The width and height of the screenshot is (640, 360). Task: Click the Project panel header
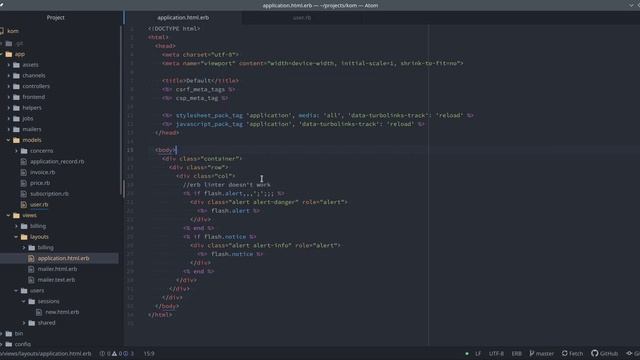point(56,18)
